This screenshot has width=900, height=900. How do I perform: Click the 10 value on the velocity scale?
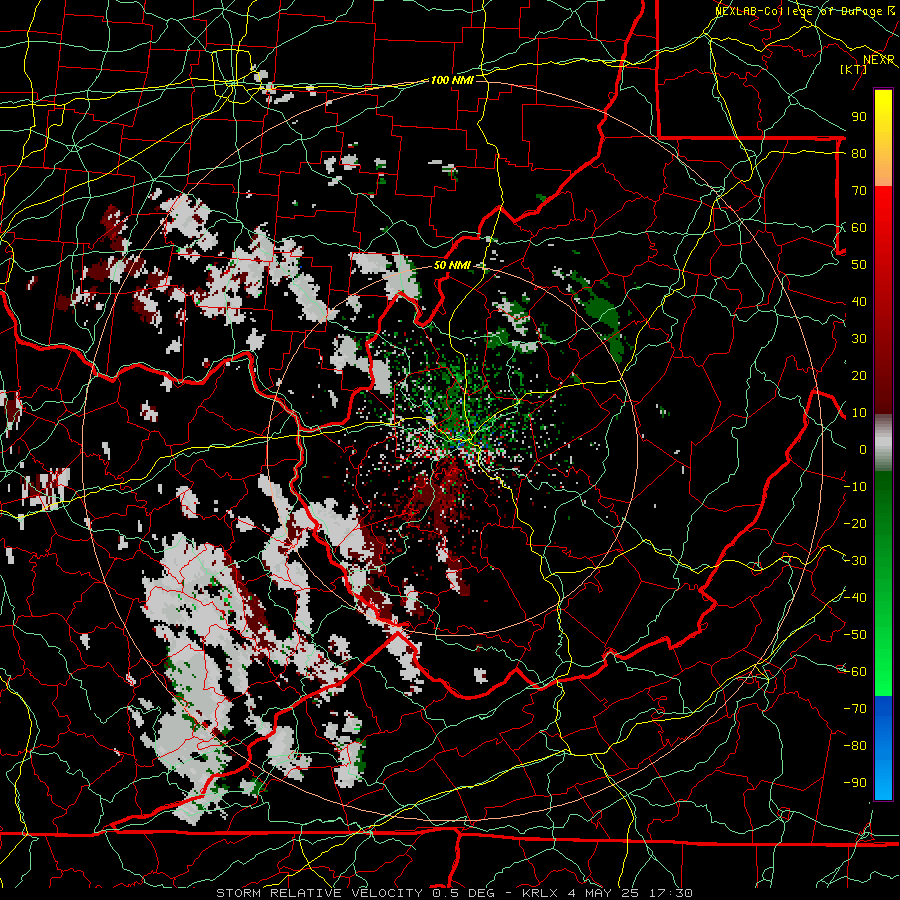click(859, 413)
